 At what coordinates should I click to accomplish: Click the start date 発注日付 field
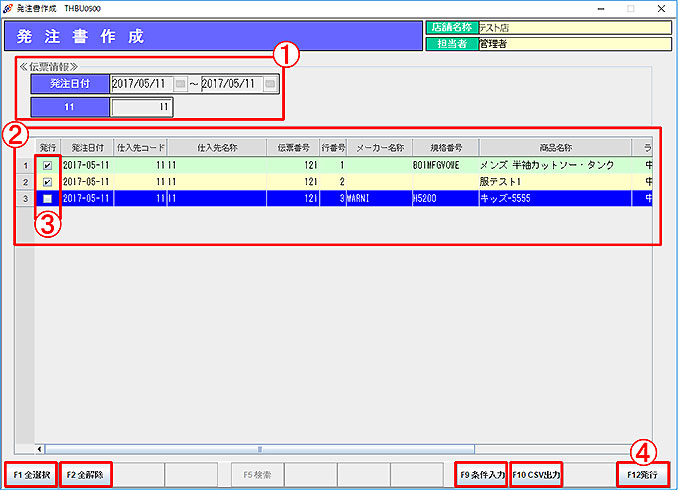pos(141,84)
